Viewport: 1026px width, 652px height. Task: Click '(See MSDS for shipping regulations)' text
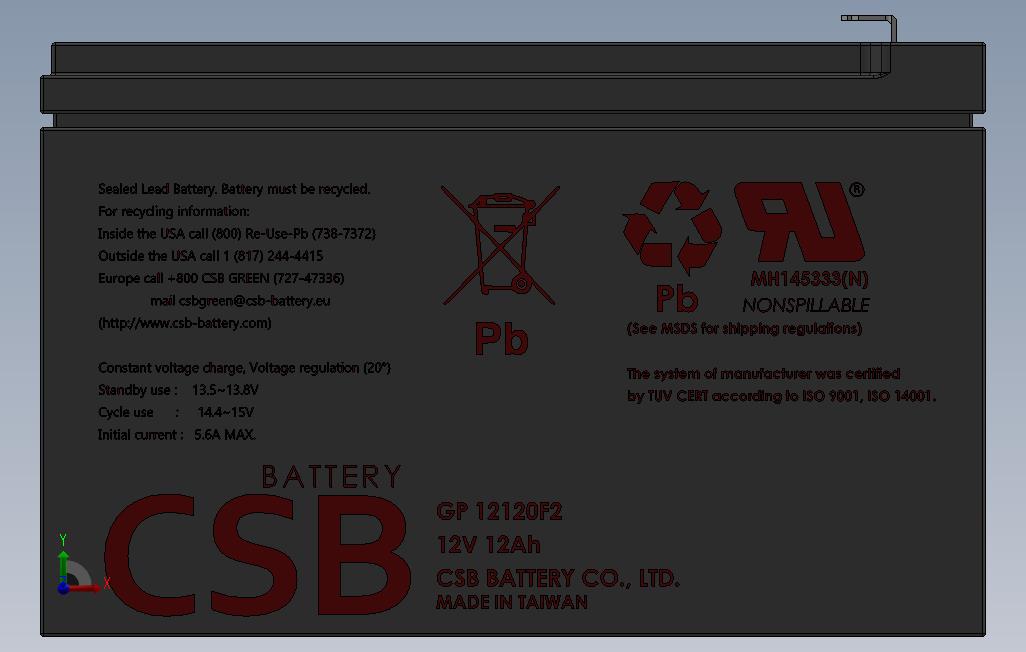(745, 329)
